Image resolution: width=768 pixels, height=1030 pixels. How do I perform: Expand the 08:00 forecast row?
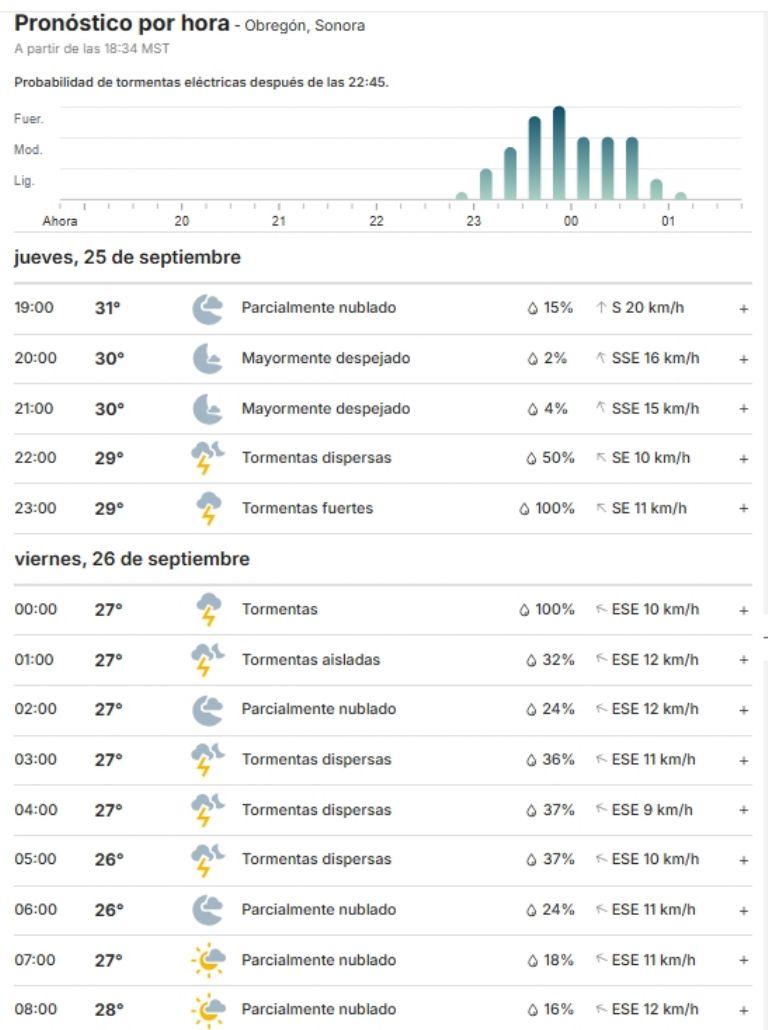tap(742, 1009)
